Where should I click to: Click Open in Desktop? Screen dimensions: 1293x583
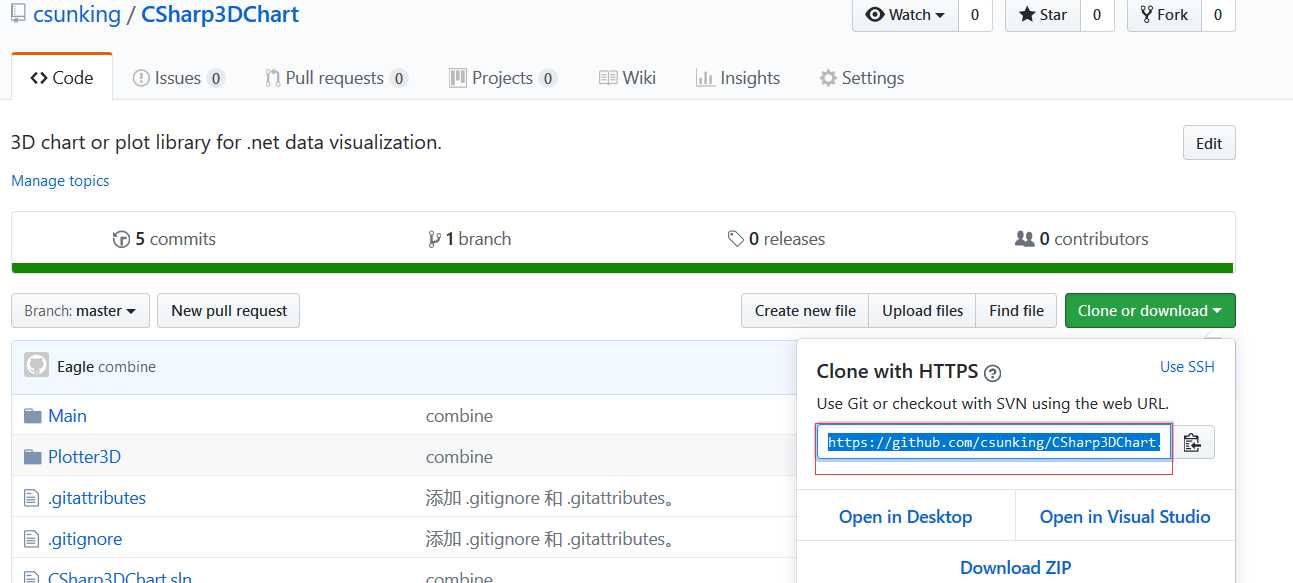tap(906, 517)
